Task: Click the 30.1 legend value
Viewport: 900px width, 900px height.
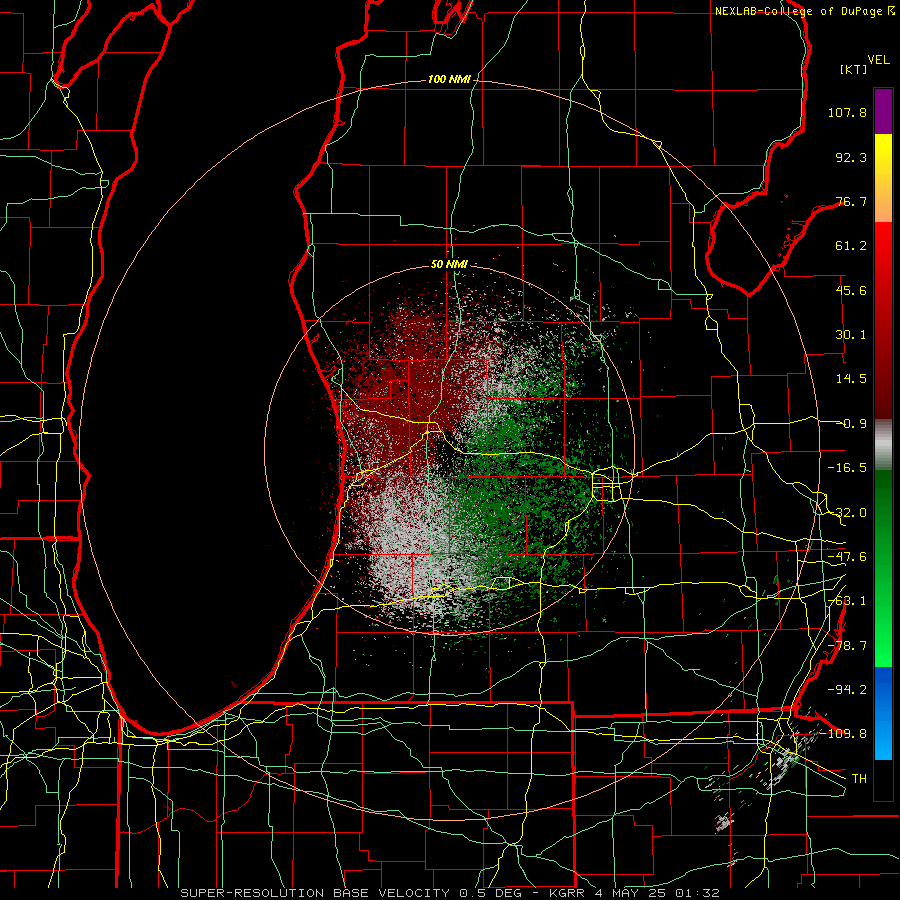Action: (x=851, y=335)
